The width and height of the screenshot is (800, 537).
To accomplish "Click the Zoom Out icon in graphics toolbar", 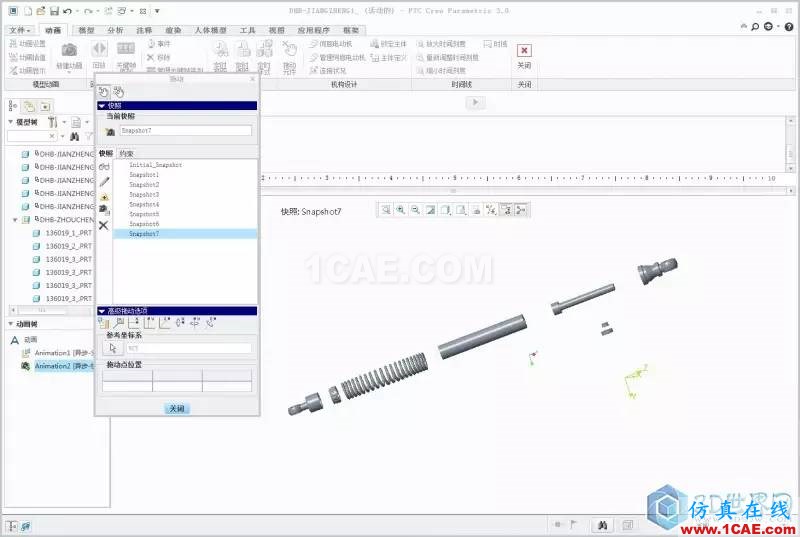I will pyautogui.click(x=416, y=210).
